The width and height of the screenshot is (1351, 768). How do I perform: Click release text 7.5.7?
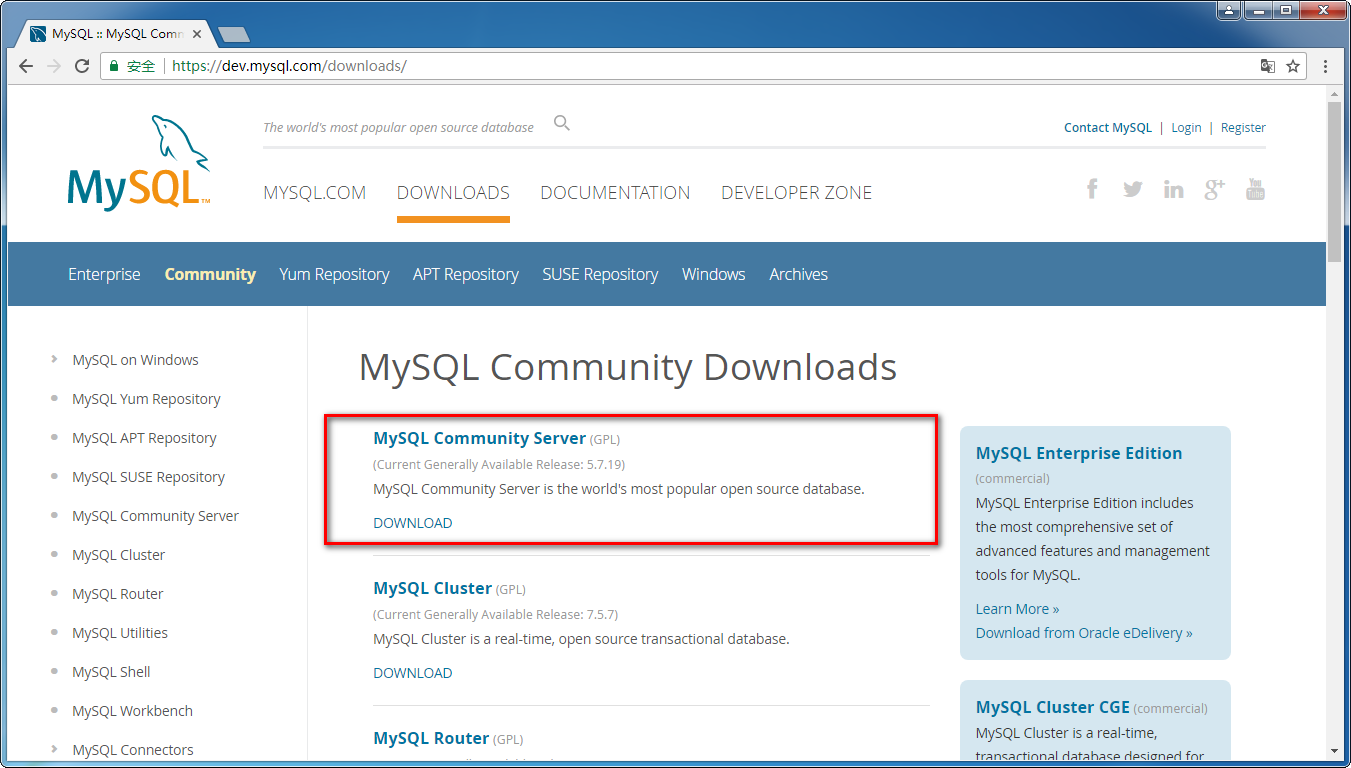tap(598, 614)
